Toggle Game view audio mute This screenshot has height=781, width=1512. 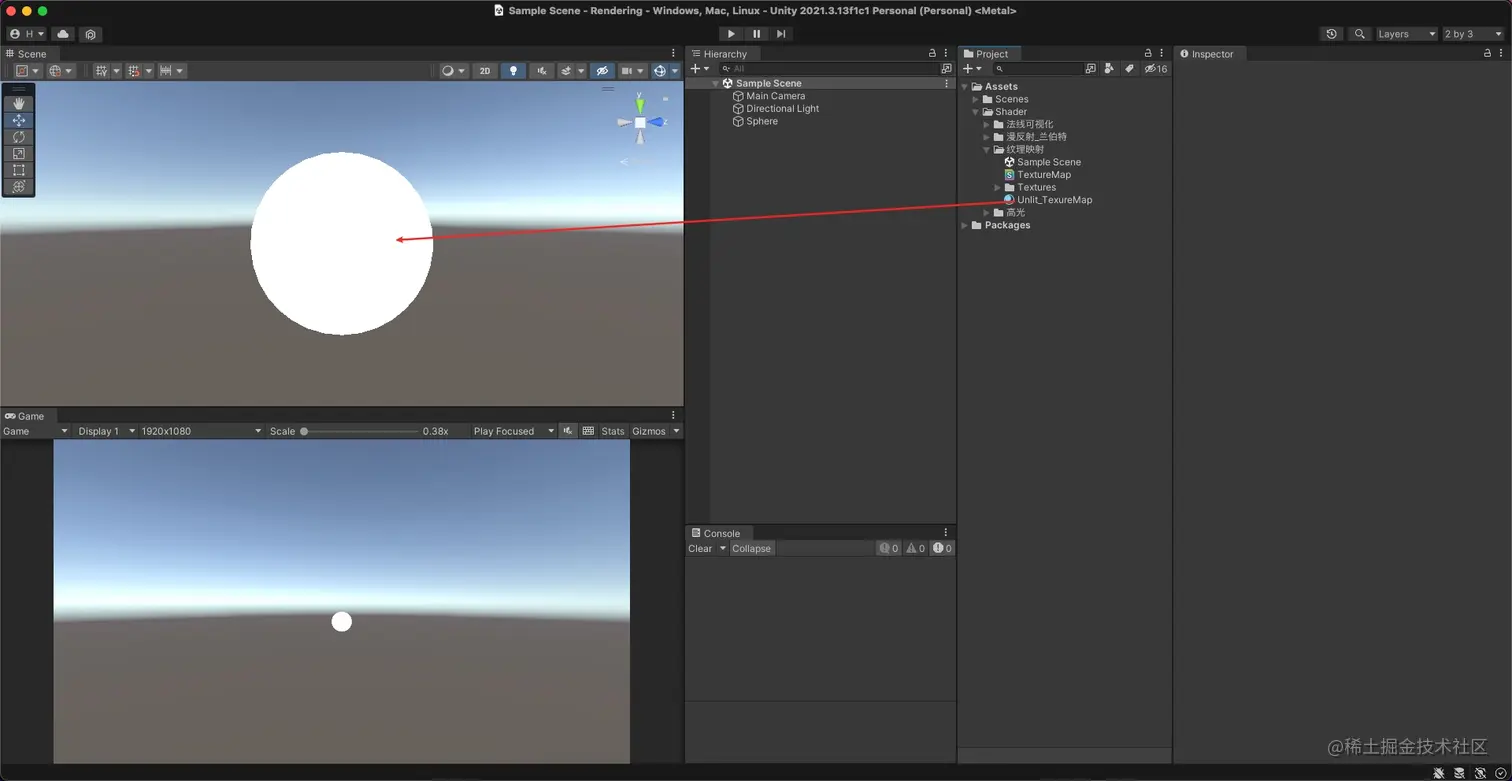point(568,431)
